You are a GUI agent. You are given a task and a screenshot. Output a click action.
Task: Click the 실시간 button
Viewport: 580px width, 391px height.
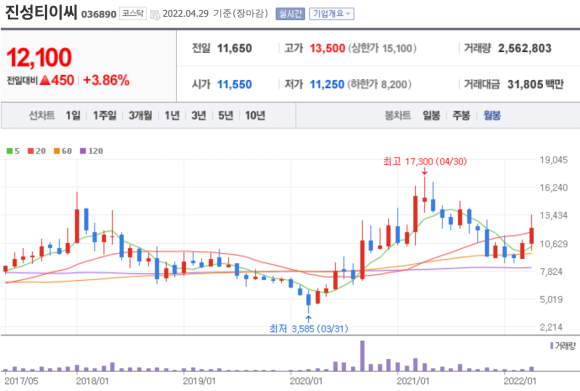(x=290, y=14)
